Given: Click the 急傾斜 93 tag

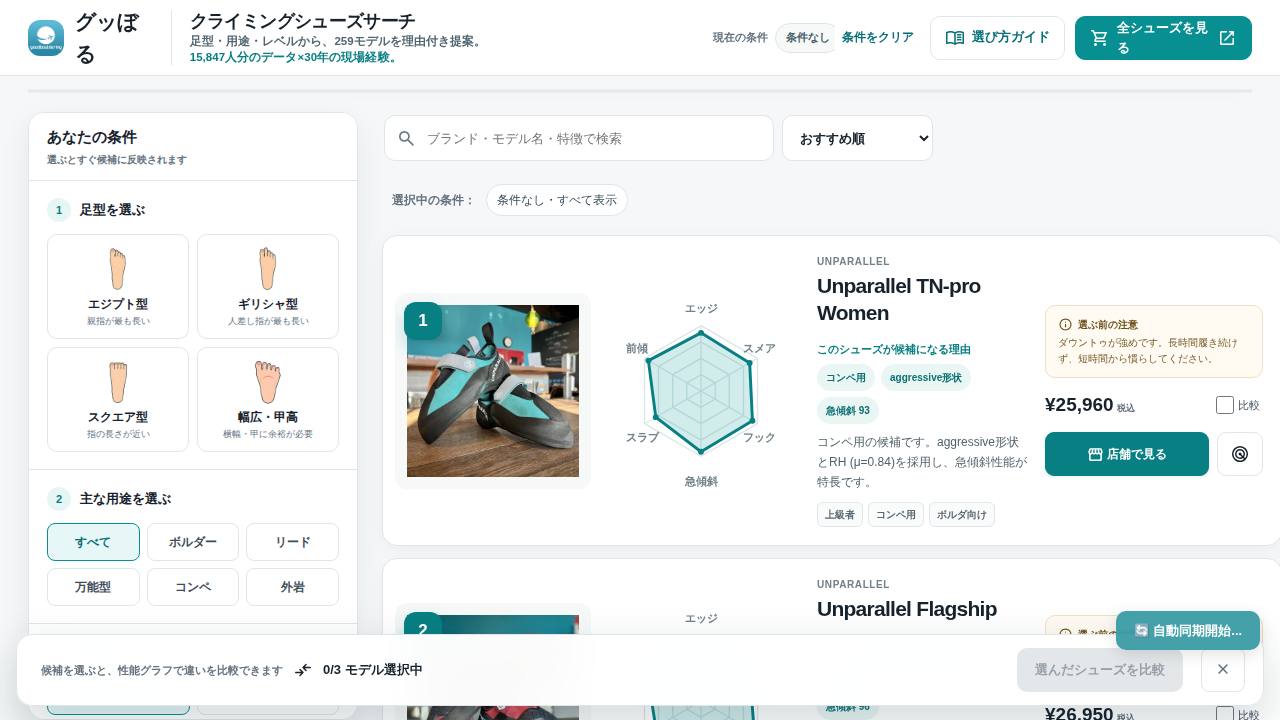Looking at the screenshot, I should pyautogui.click(x=848, y=411).
